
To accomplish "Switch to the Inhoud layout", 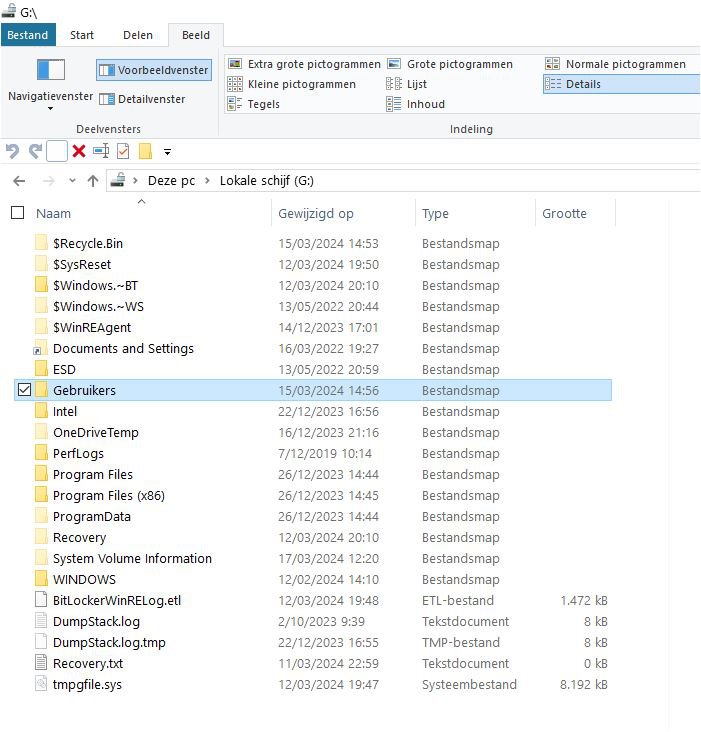I will pos(415,104).
